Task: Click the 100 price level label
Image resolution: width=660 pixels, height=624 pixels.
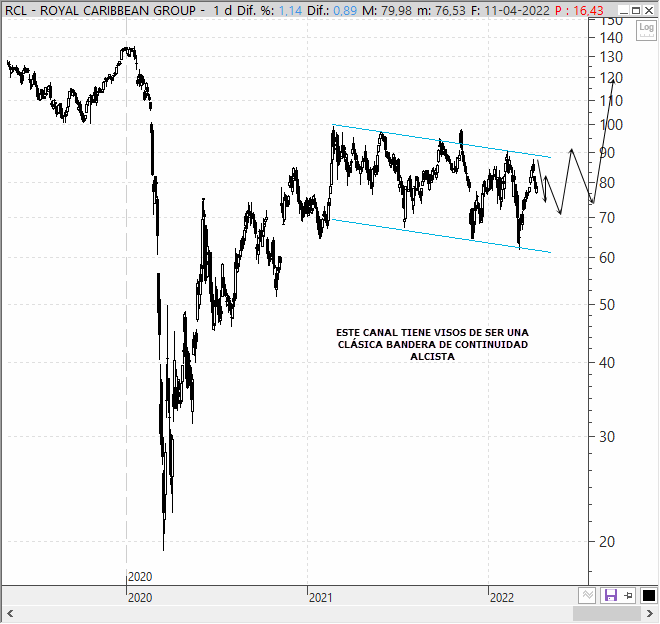Action: click(611, 125)
